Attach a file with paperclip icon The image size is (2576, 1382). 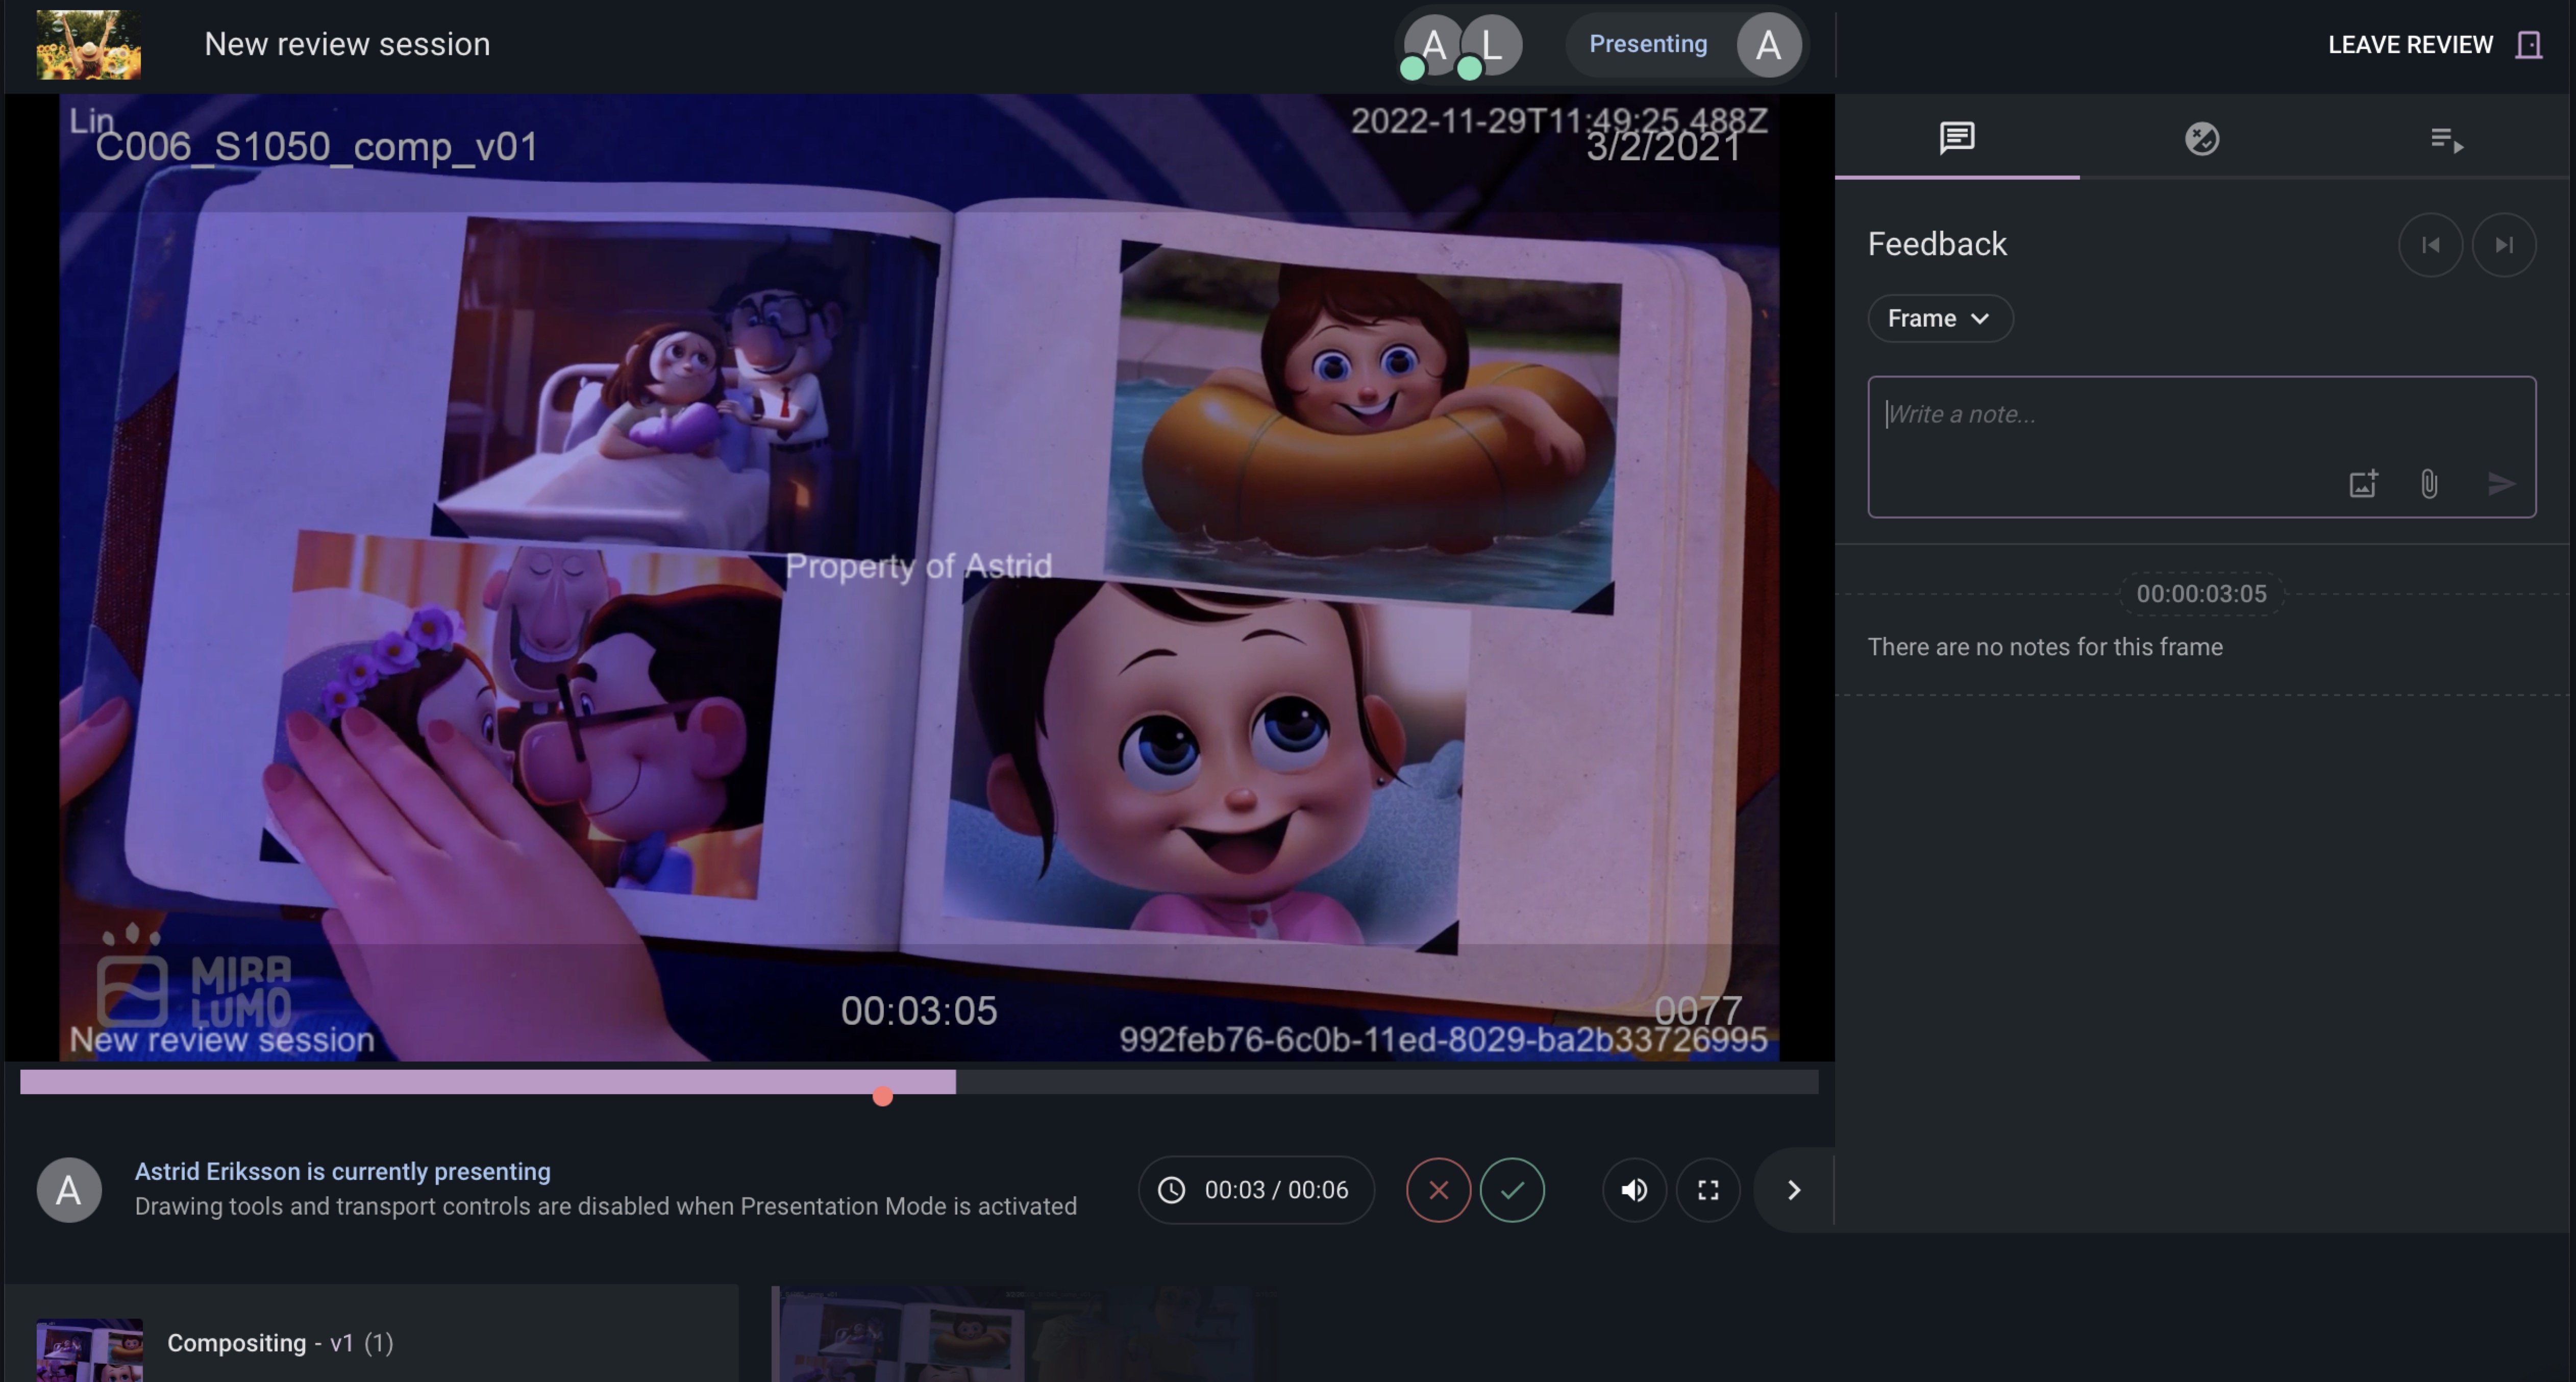(x=2428, y=484)
